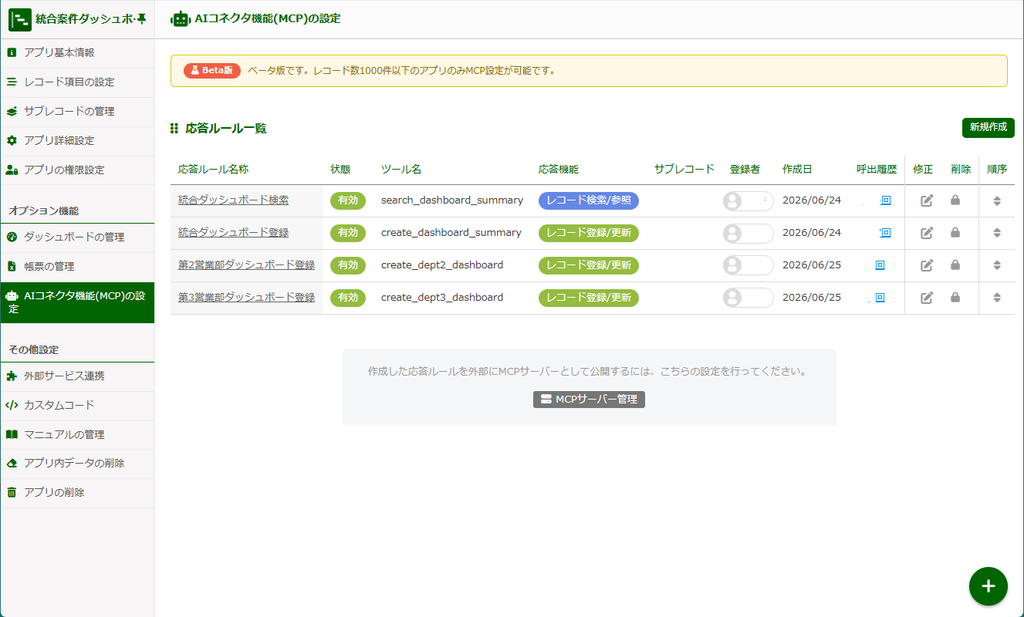Open the 統合ダッシュボード検索 rule link

click(233, 200)
